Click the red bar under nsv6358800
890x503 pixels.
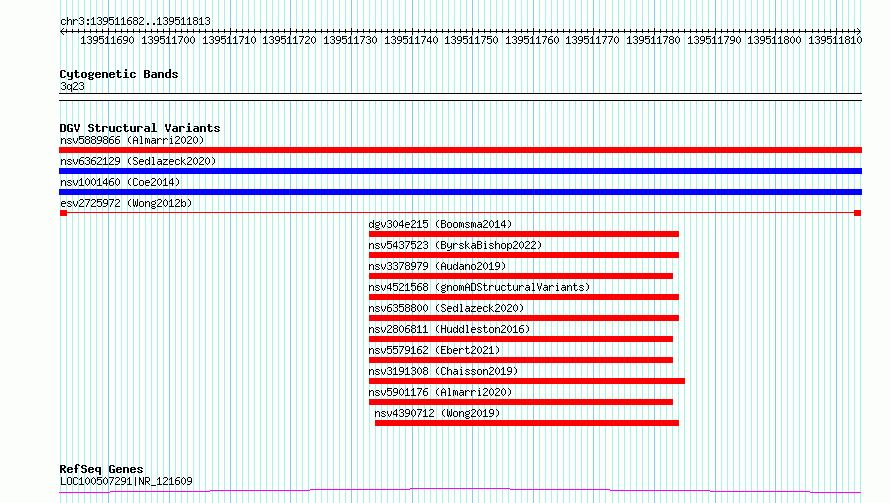click(523, 318)
